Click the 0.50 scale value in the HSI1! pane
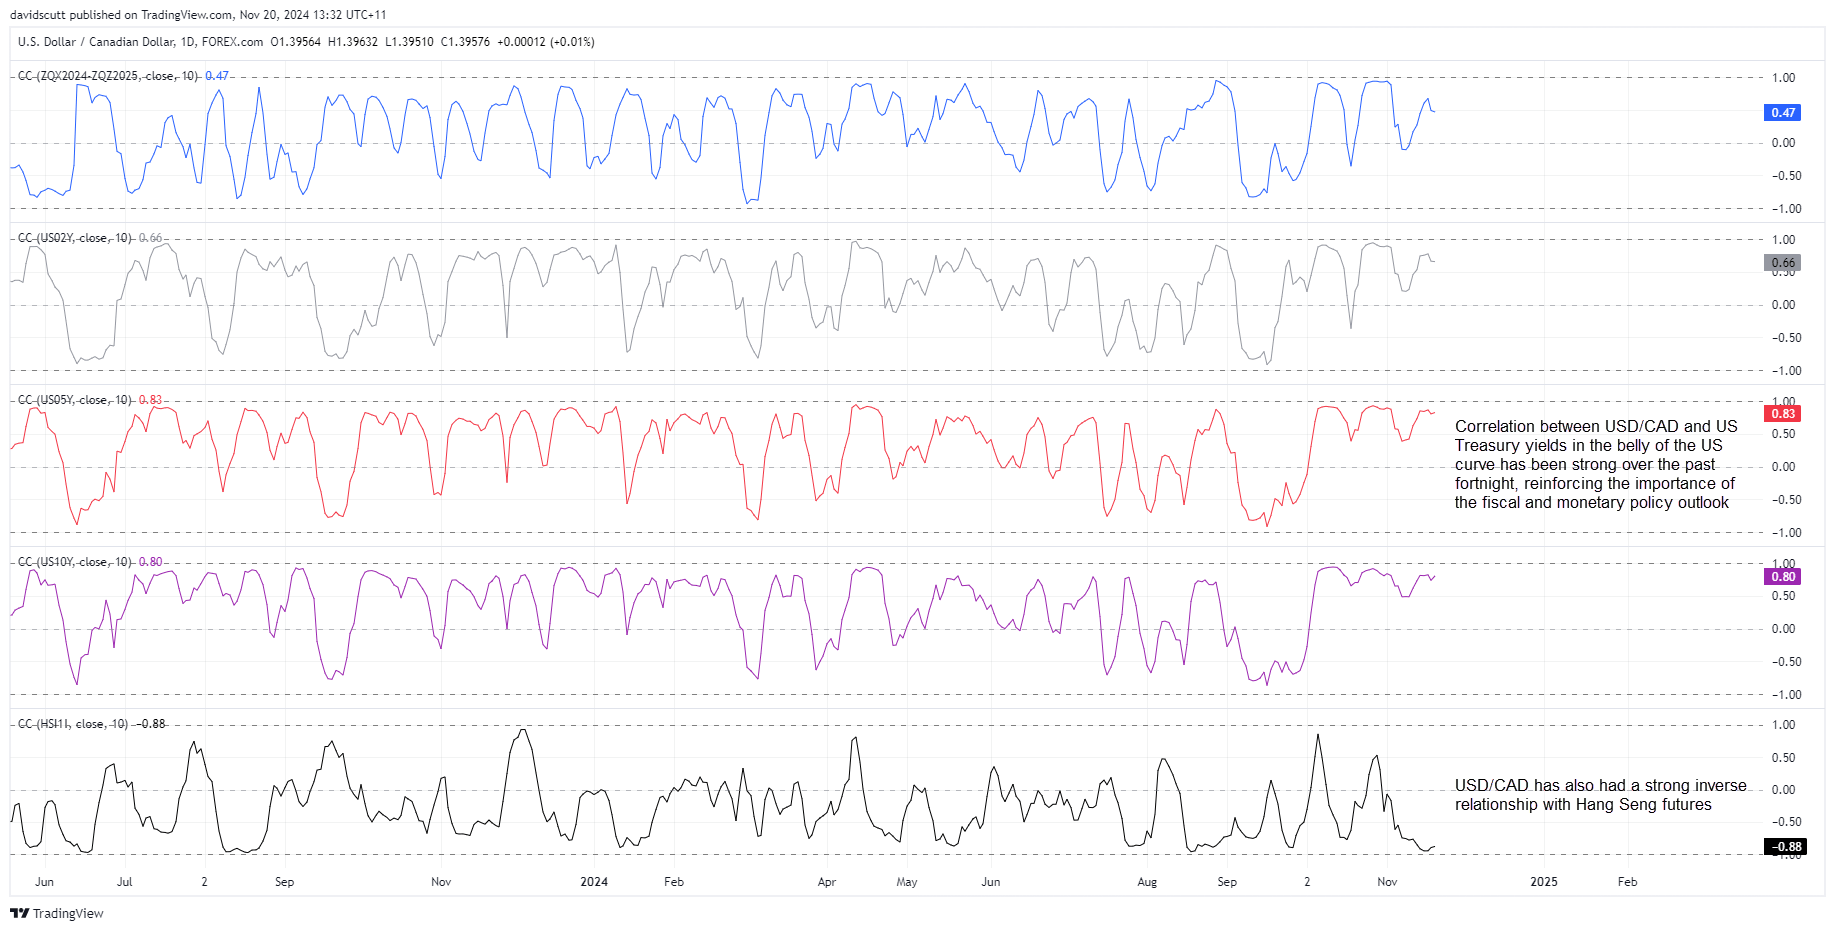 click(x=1783, y=758)
